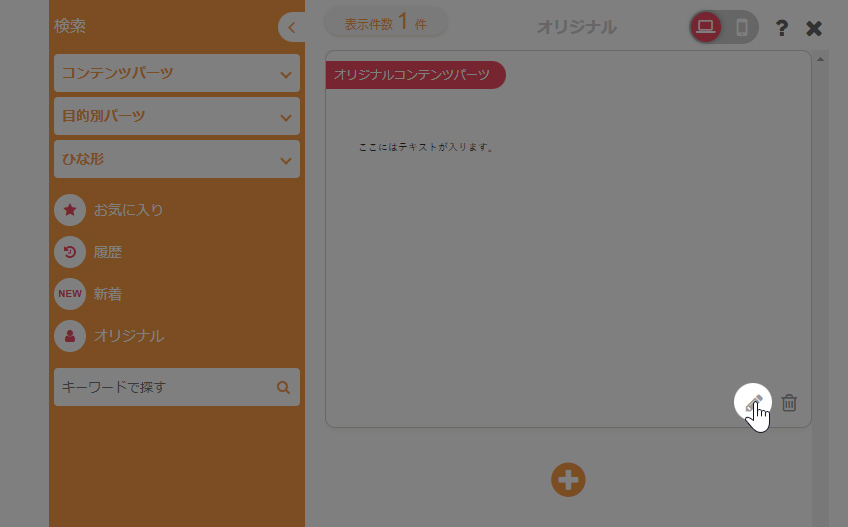Open お気に入り favorites list
The height and width of the screenshot is (527, 848).
click(x=128, y=210)
